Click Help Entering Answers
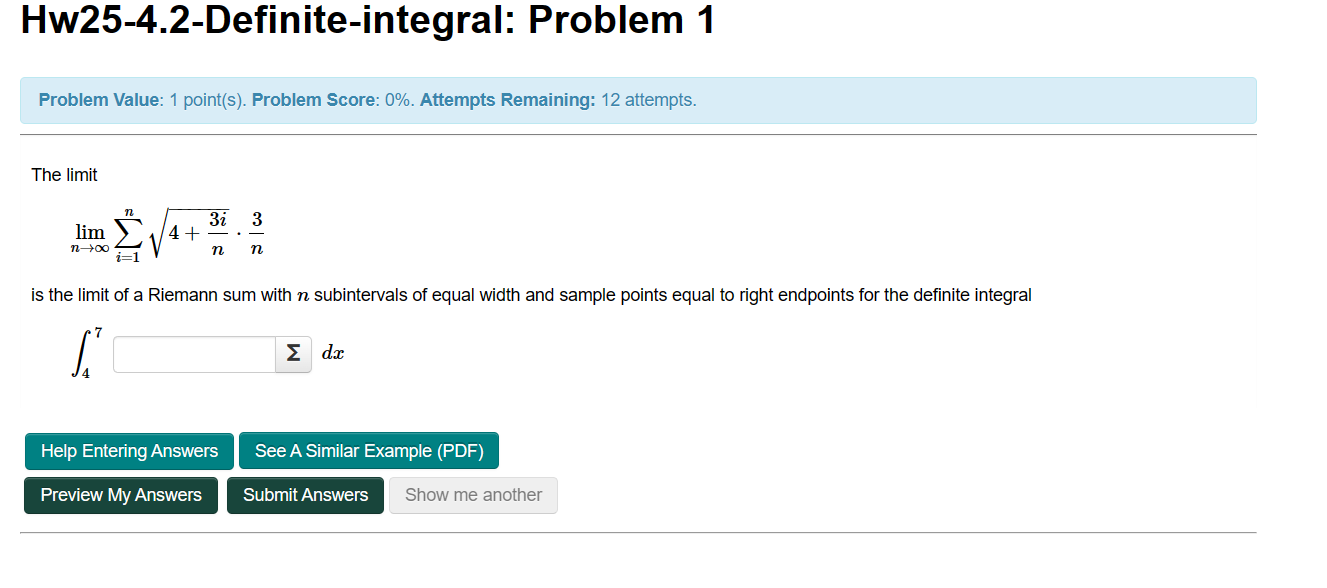1327x588 pixels. click(x=129, y=451)
